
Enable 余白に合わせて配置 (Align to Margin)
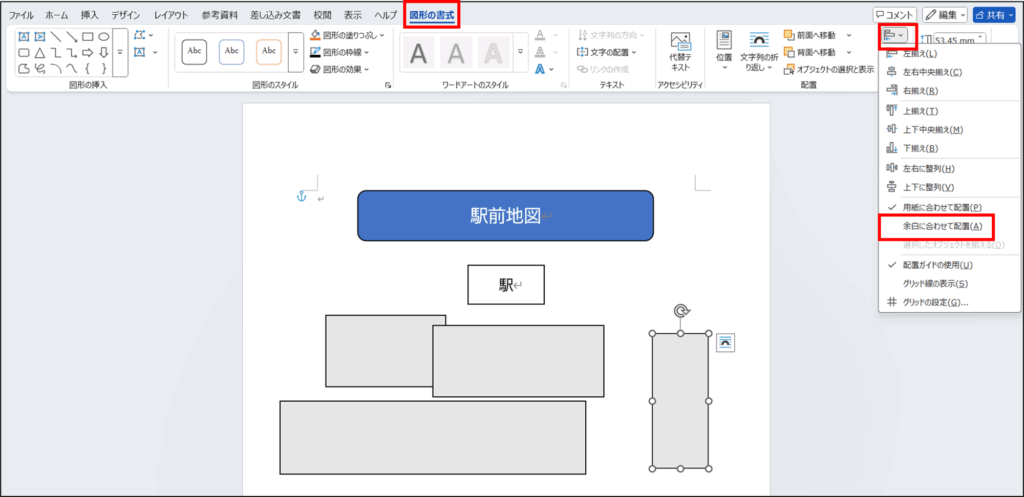tap(941, 226)
